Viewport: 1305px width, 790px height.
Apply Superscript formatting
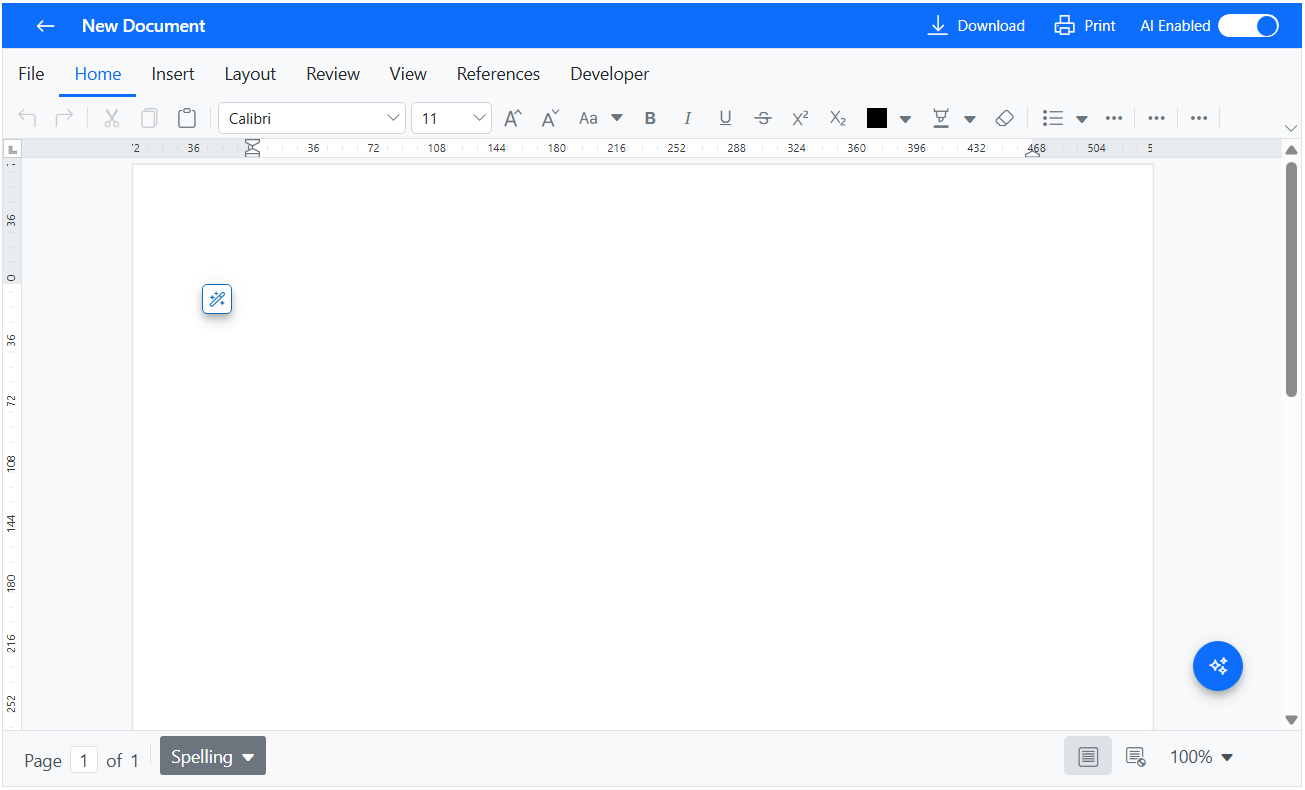tap(800, 118)
